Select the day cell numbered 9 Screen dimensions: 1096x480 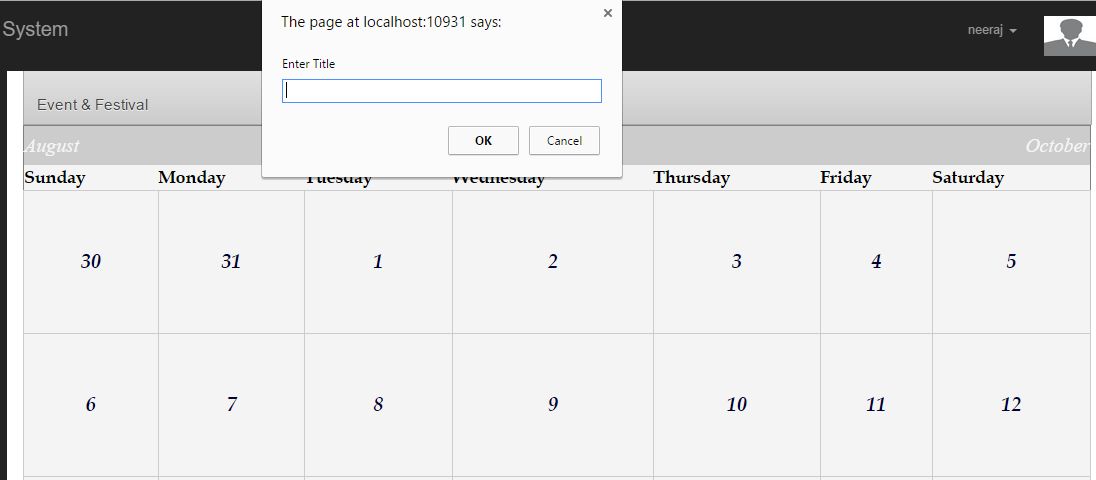pos(553,405)
